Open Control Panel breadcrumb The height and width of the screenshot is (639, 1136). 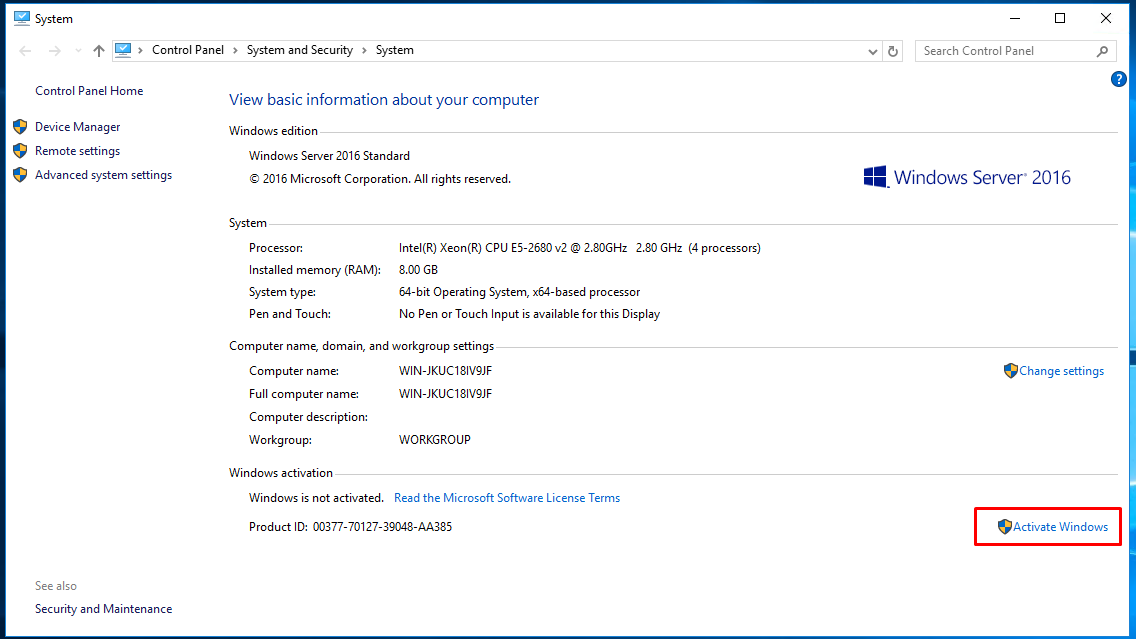[188, 50]
